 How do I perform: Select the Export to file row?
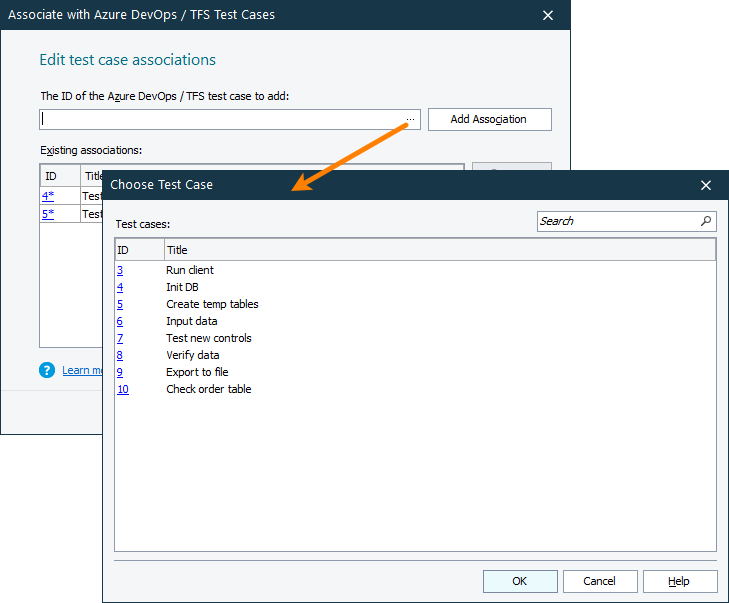point(197,372)
